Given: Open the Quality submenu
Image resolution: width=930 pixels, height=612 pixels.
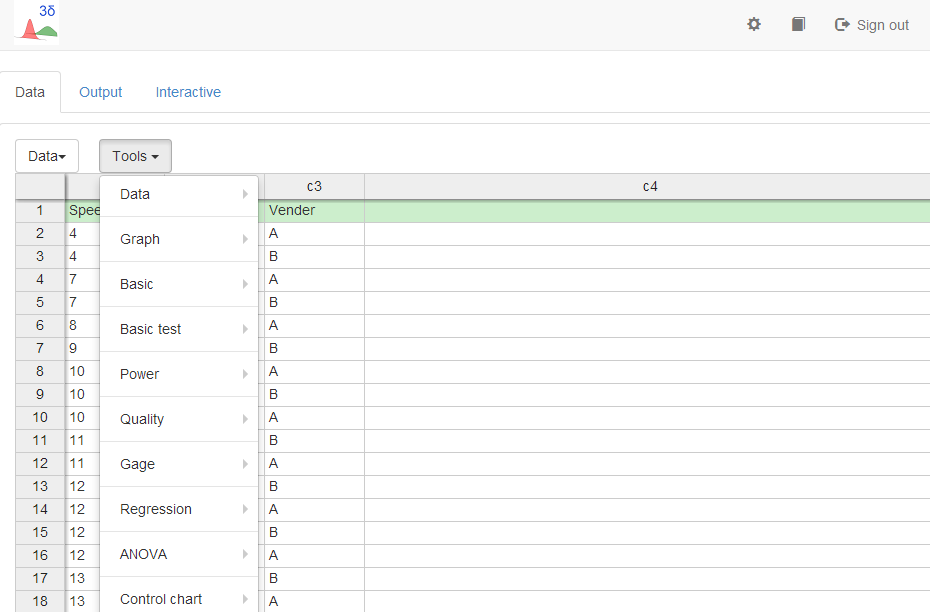Looking at the screenshot, I should pyautogui.click(x=179, y=419).
